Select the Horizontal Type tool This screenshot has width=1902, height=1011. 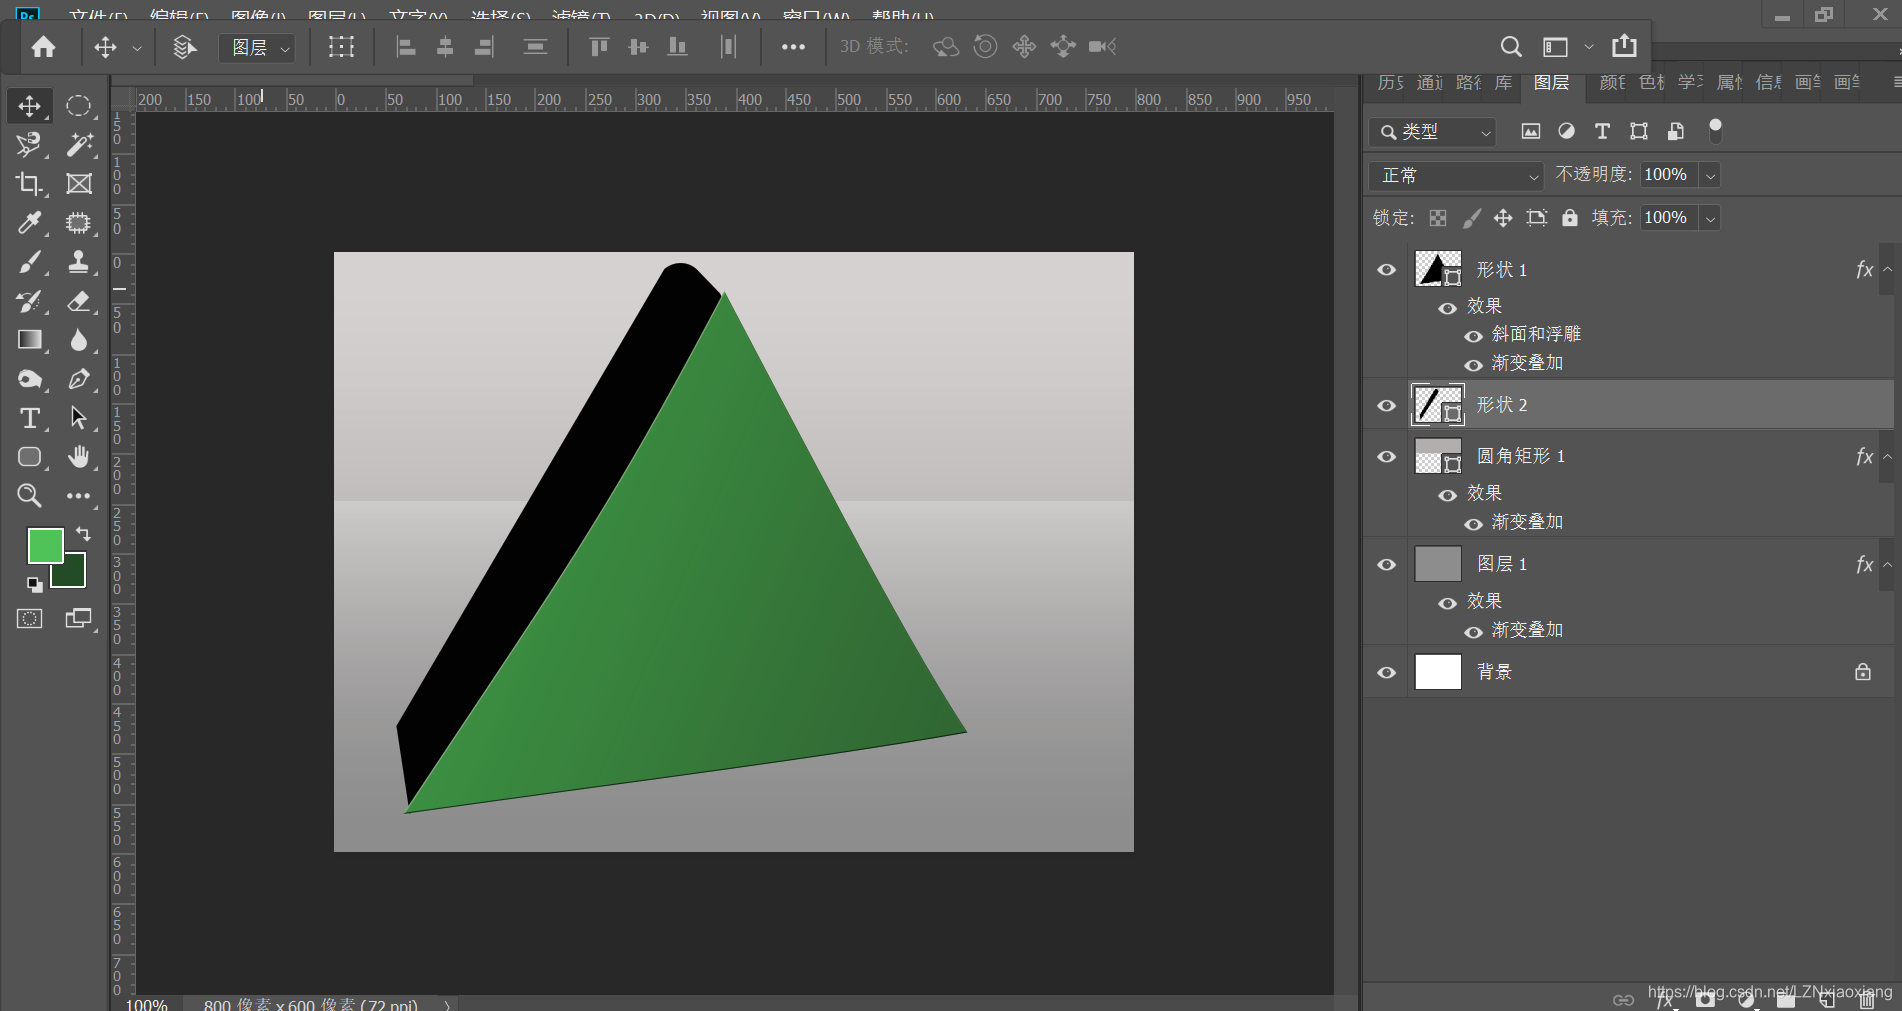(29, 418)
